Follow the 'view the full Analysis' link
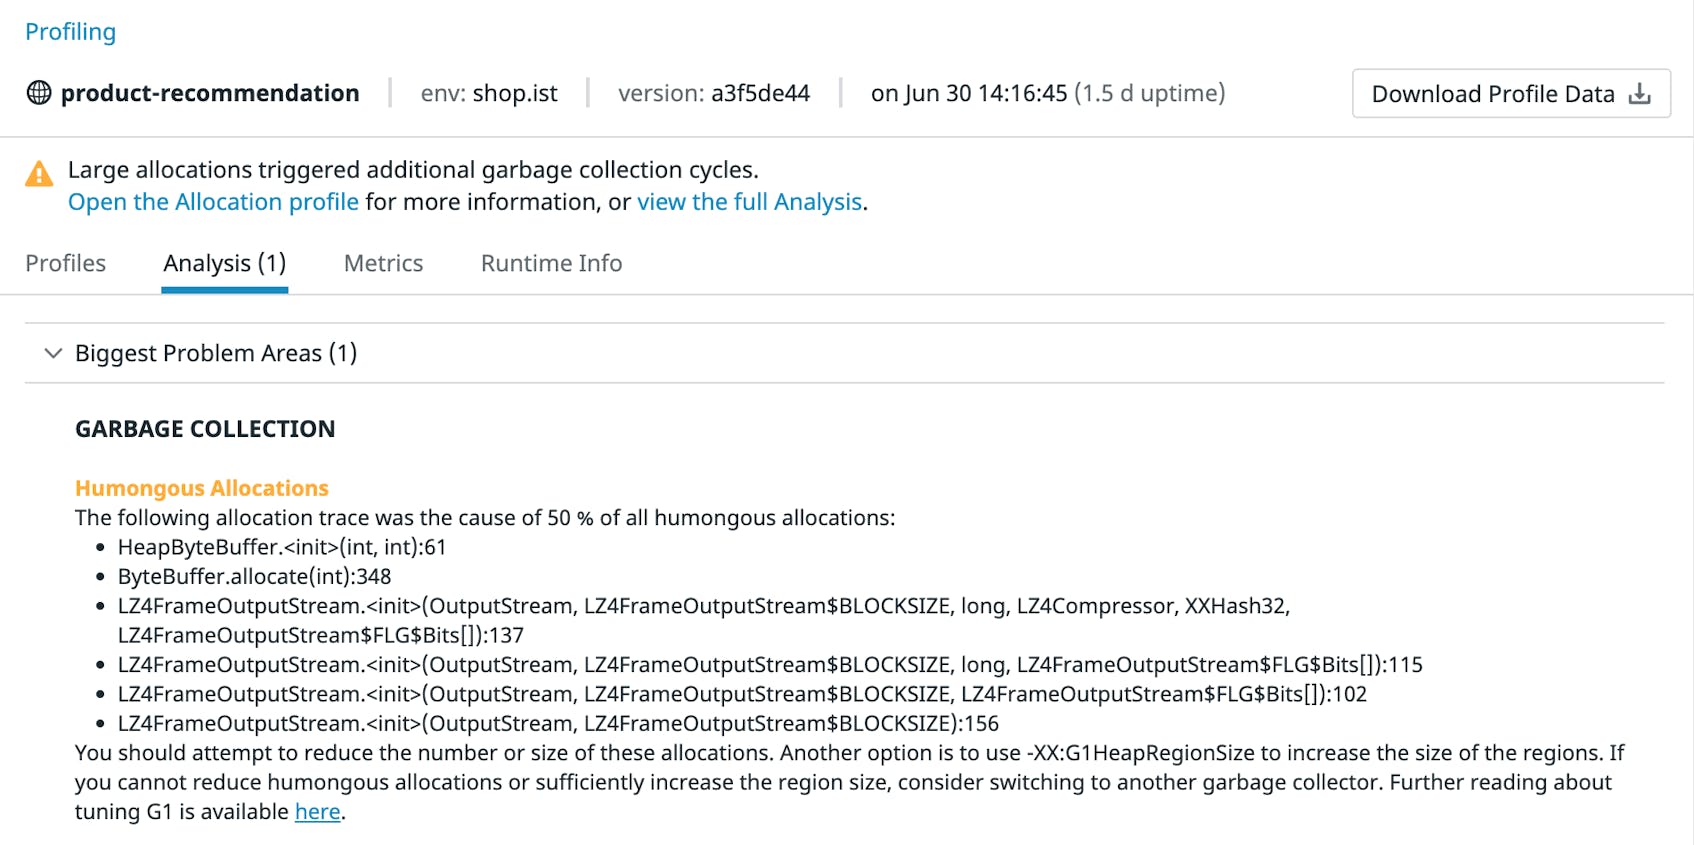This screenshot has height=845, width=1694. point(749,202)
